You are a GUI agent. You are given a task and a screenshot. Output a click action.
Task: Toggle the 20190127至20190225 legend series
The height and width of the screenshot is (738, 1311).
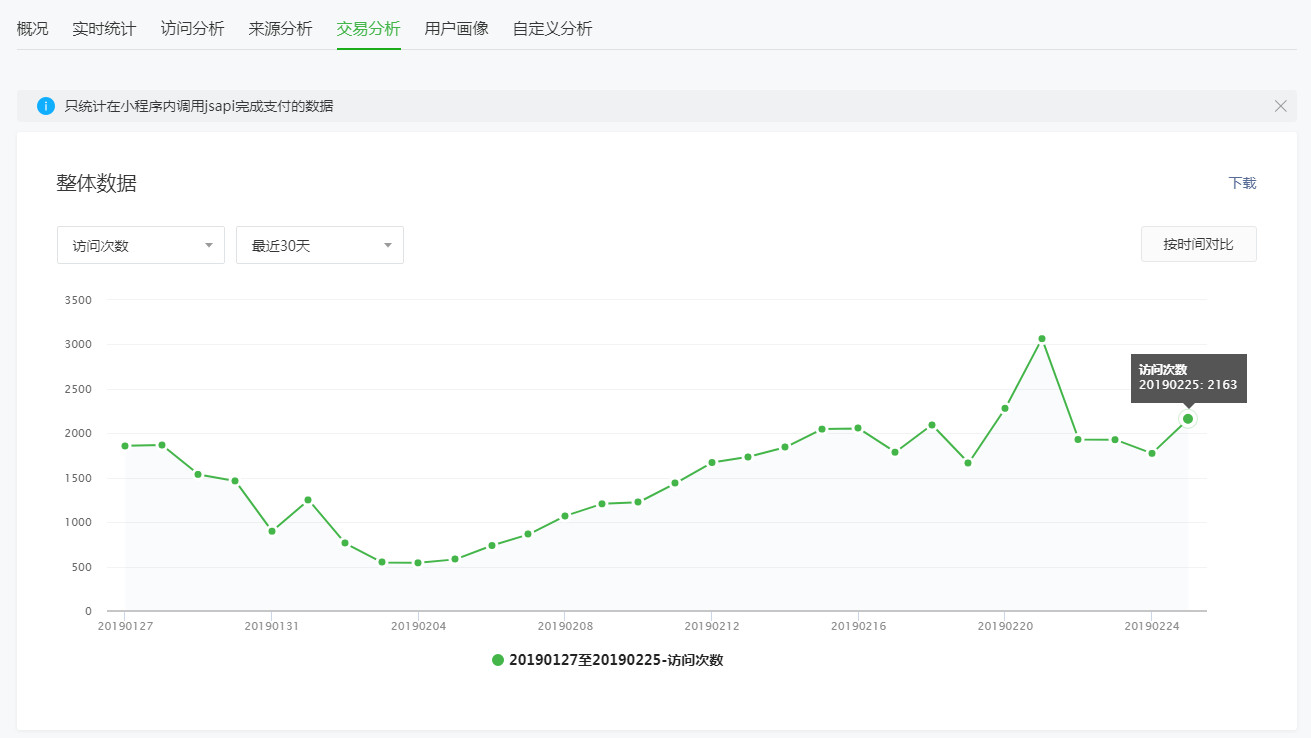(x=615, y=660)
